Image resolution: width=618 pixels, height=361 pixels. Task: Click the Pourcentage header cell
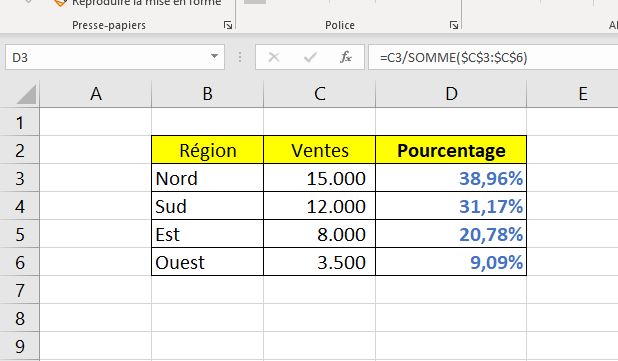tap(451, 150)
